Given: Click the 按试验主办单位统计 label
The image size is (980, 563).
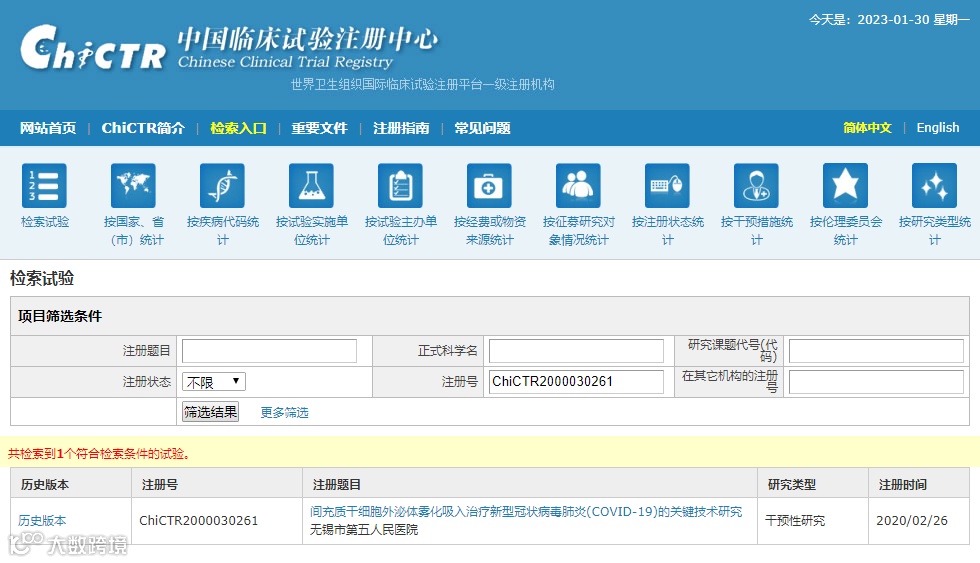Looking at the screenshot, I should click(401, 231).
